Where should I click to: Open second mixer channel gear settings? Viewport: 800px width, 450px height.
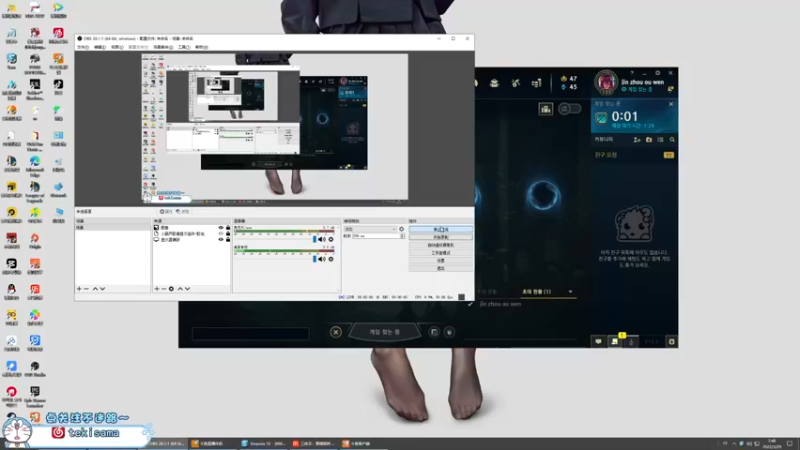[331, 259]
